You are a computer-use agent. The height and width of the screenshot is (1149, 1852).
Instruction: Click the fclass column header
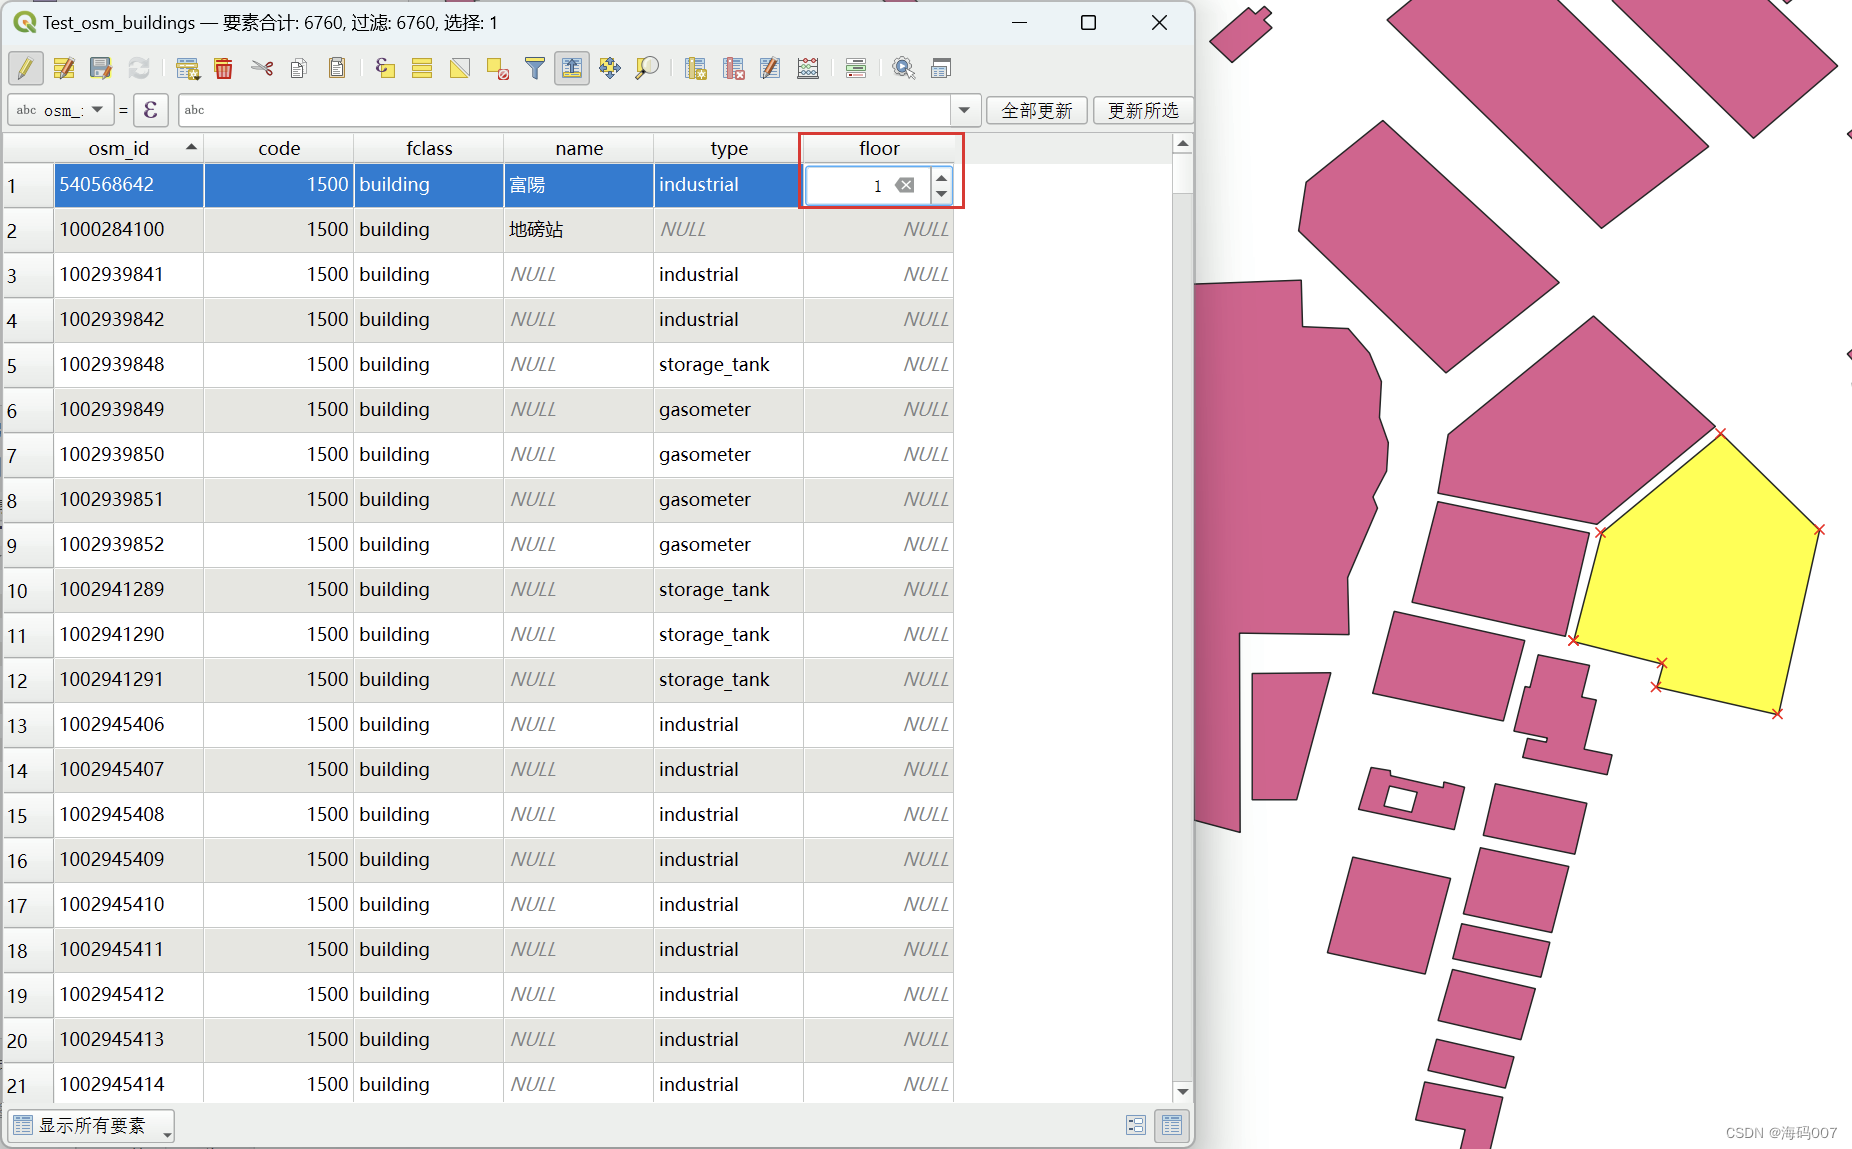click(429, 148)
